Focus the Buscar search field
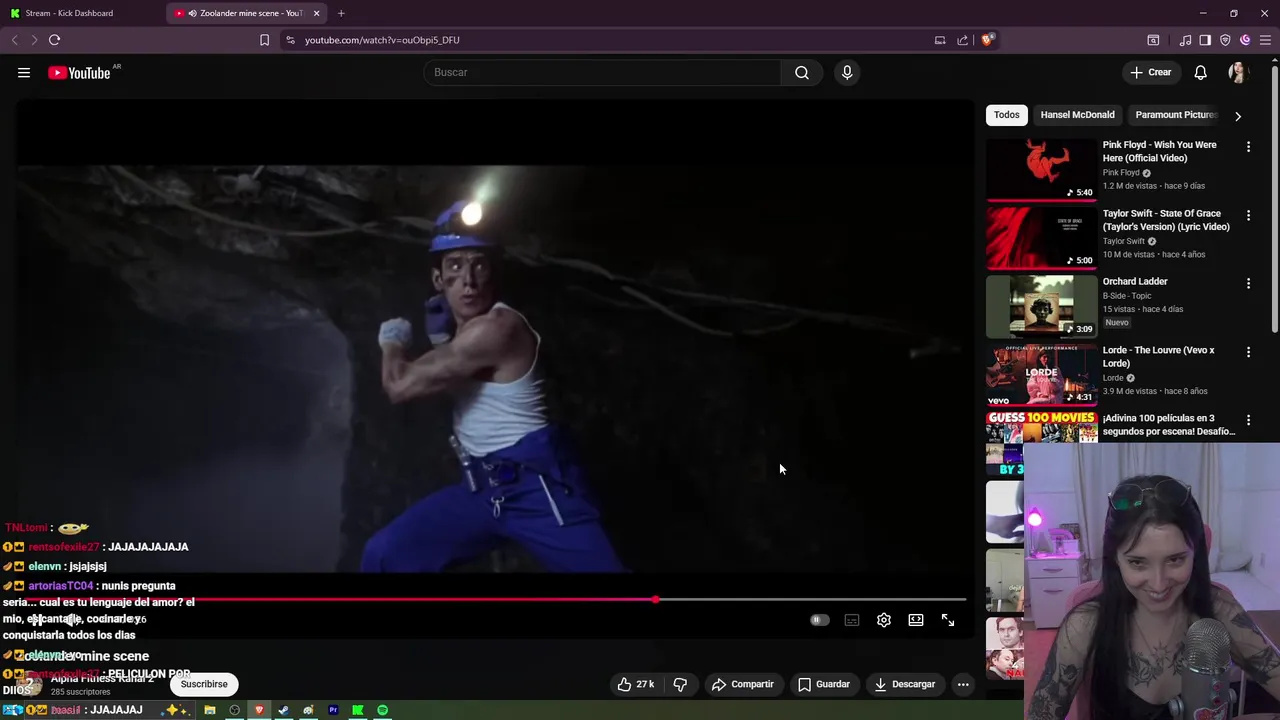This screenshot has height=720, width=1280. tap(602, 72)
